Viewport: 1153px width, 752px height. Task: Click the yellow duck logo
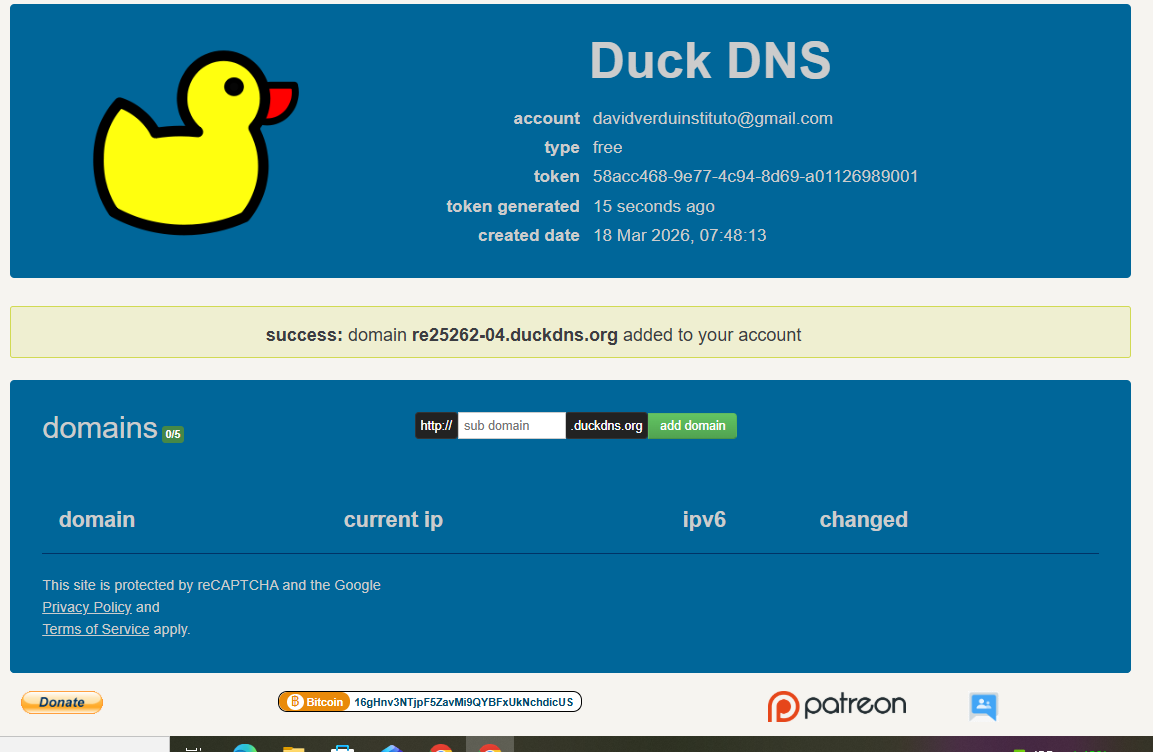(x=196, y=143)
